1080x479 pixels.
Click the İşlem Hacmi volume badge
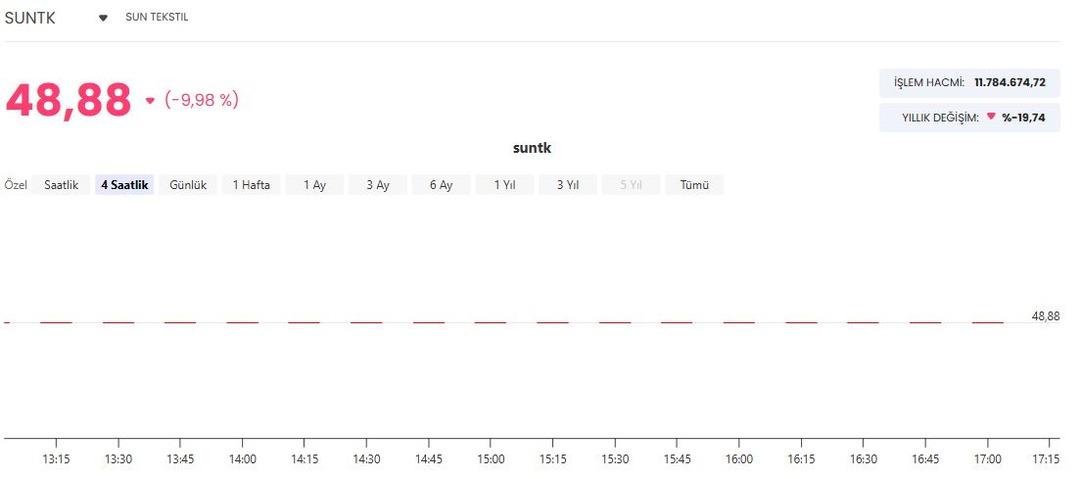(968, 82)
